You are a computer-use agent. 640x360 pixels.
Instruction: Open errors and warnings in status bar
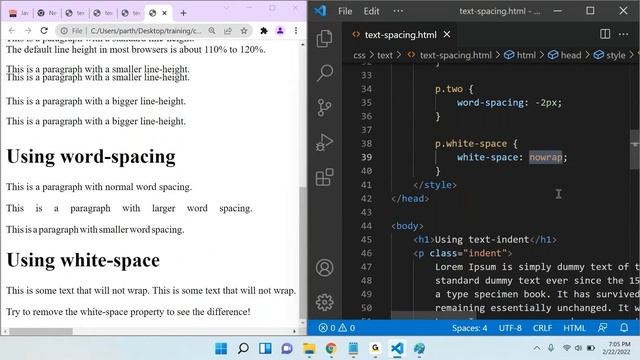(337, 328)
